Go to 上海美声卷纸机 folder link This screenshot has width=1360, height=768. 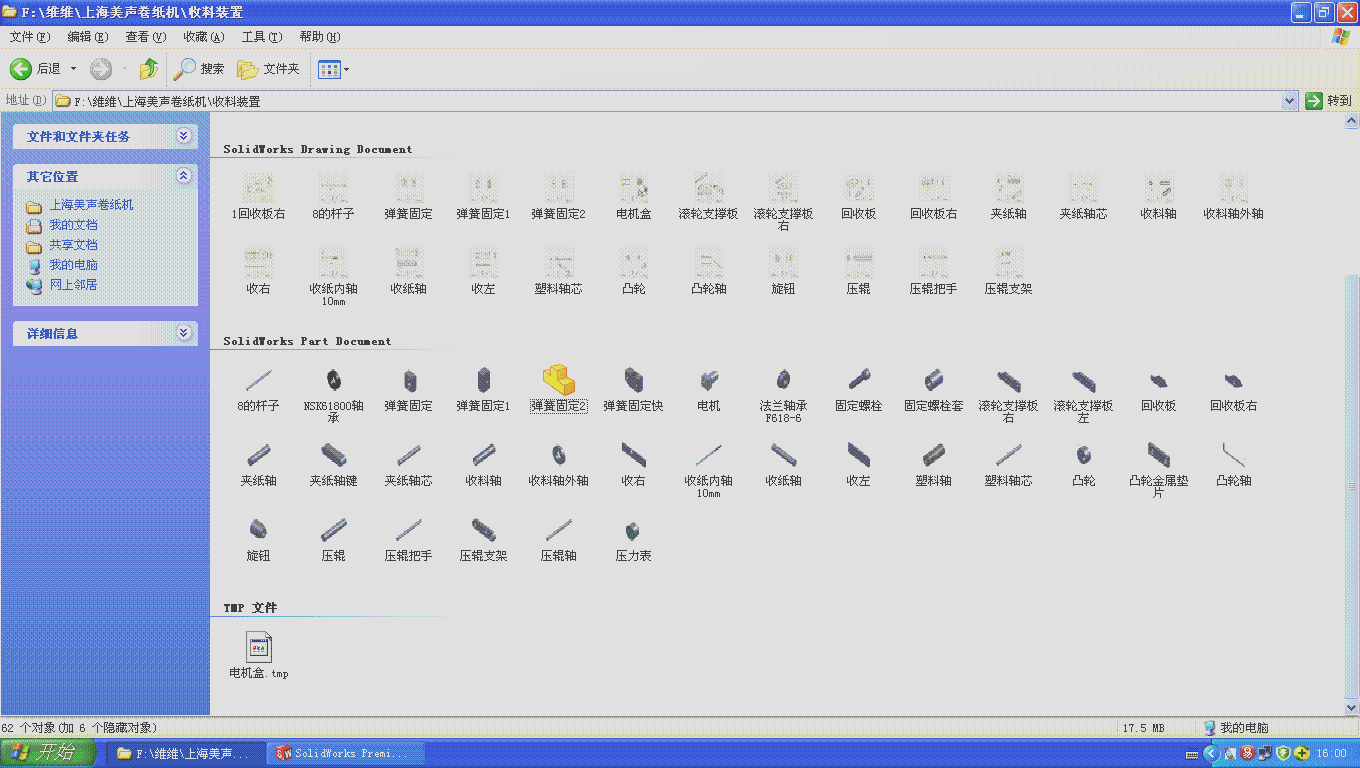[x=91, y=205]
